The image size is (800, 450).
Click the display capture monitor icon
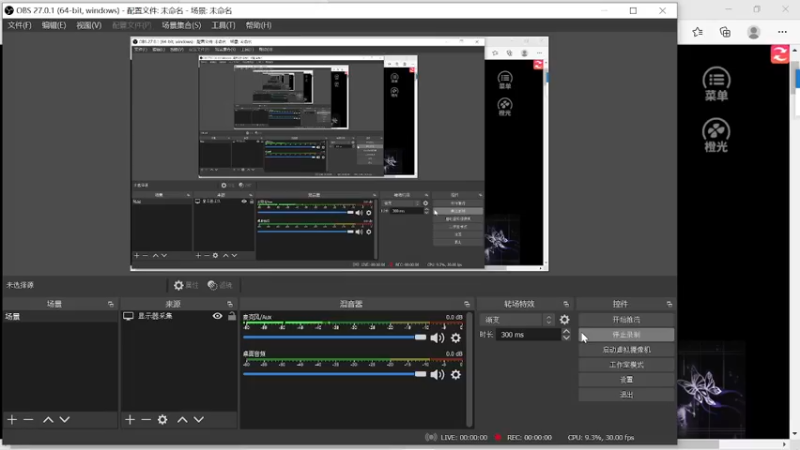click(x=128, y=316)
